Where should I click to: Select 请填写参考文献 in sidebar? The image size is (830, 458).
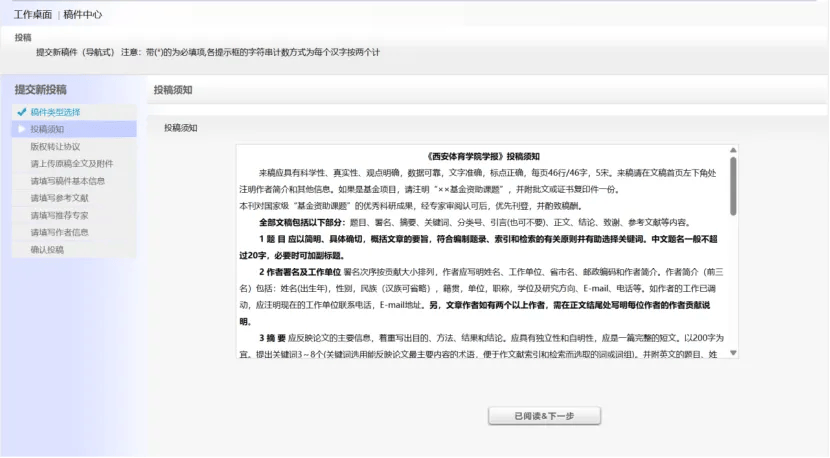pos(59,198)
